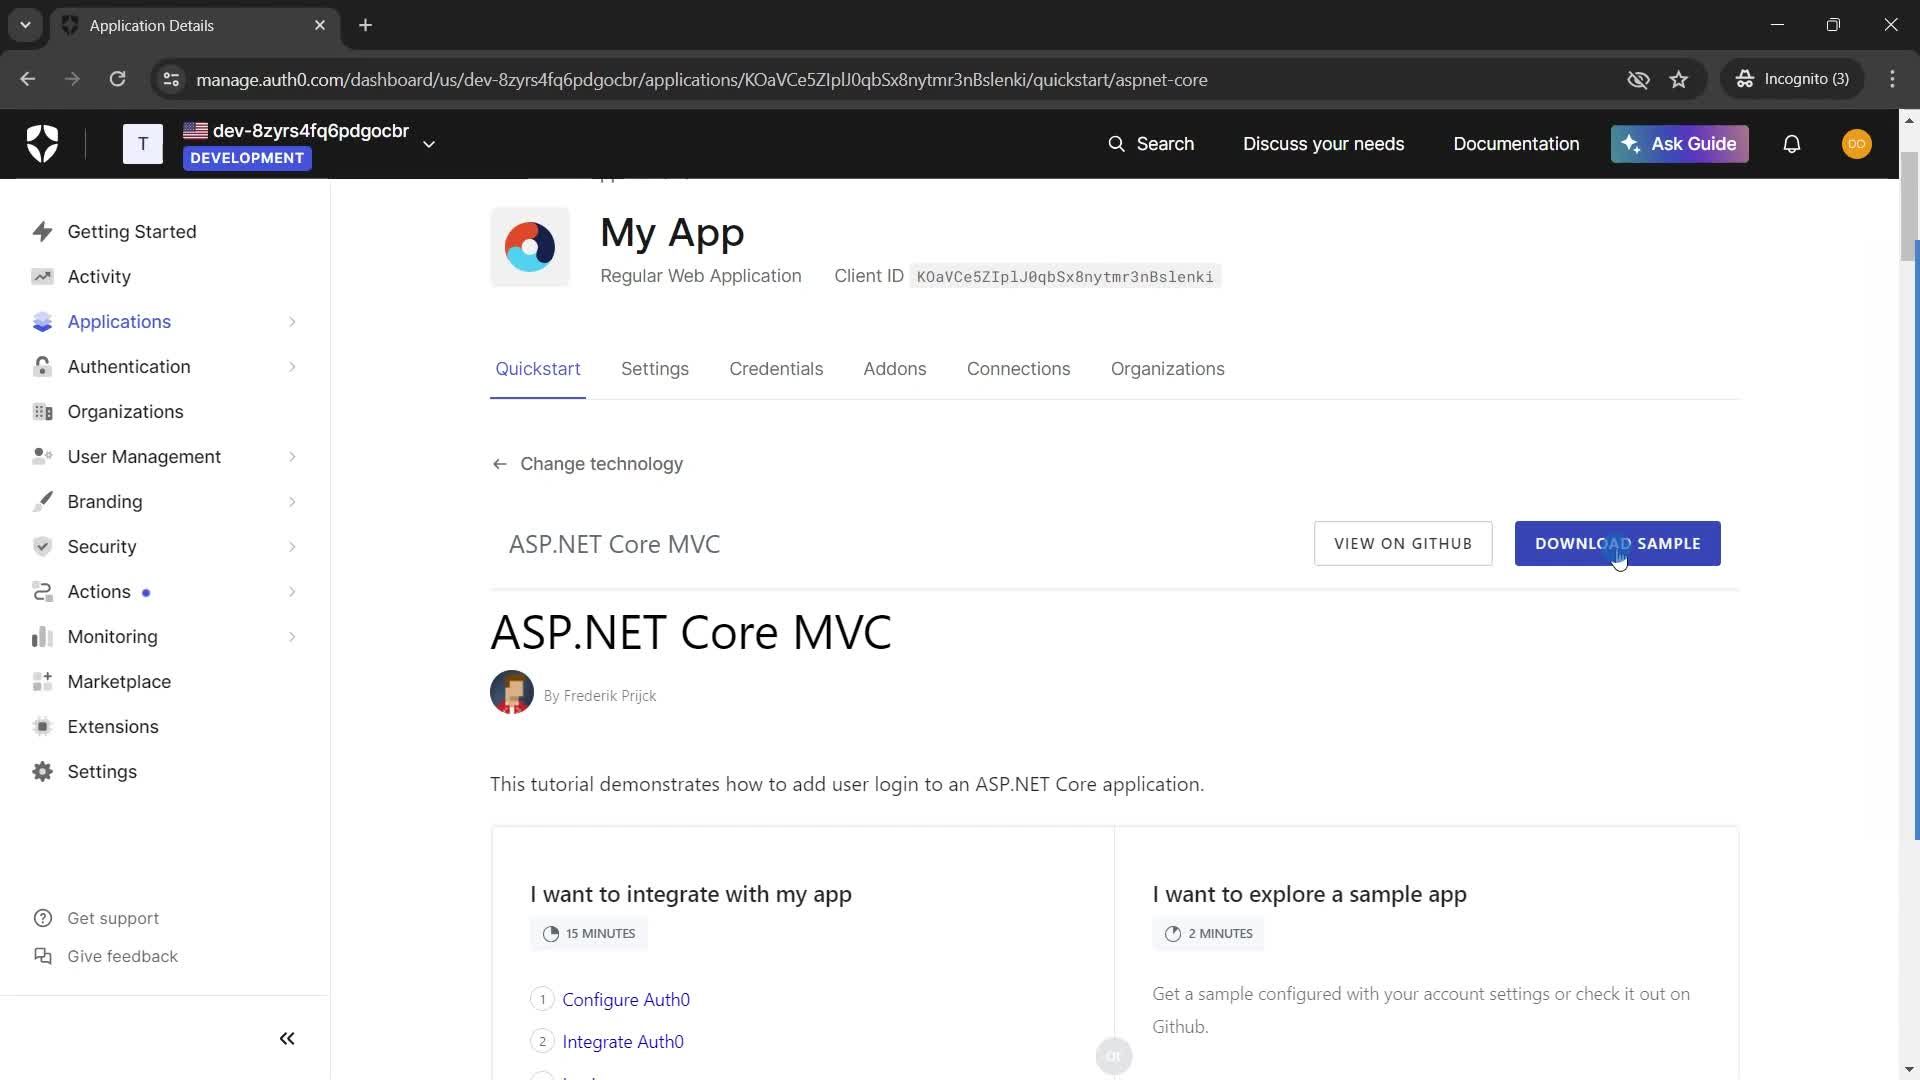Open the browser three-dot menu
Screen dimensions: 1920x1080
1892,79
